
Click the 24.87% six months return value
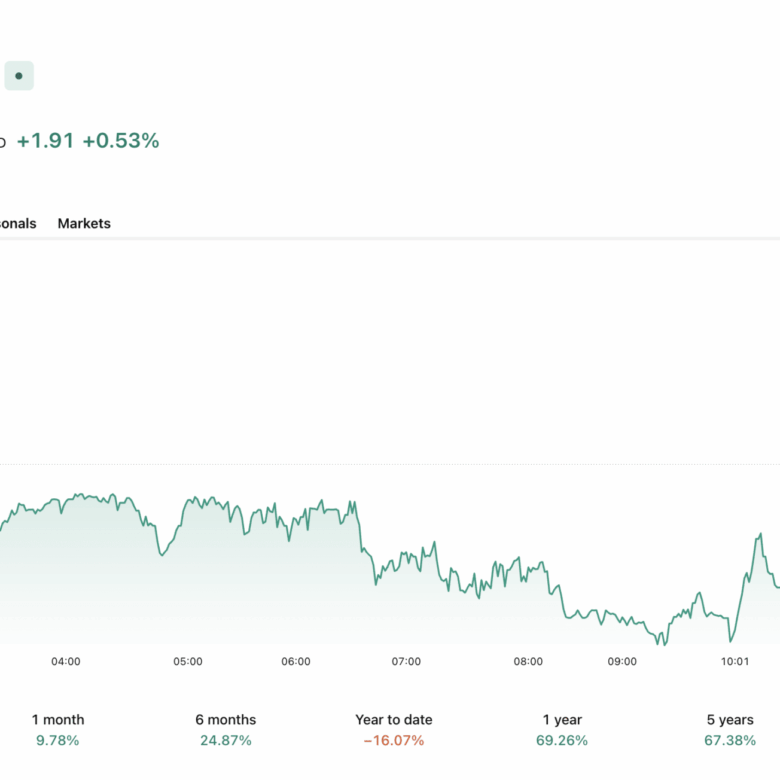coord(226,741)
